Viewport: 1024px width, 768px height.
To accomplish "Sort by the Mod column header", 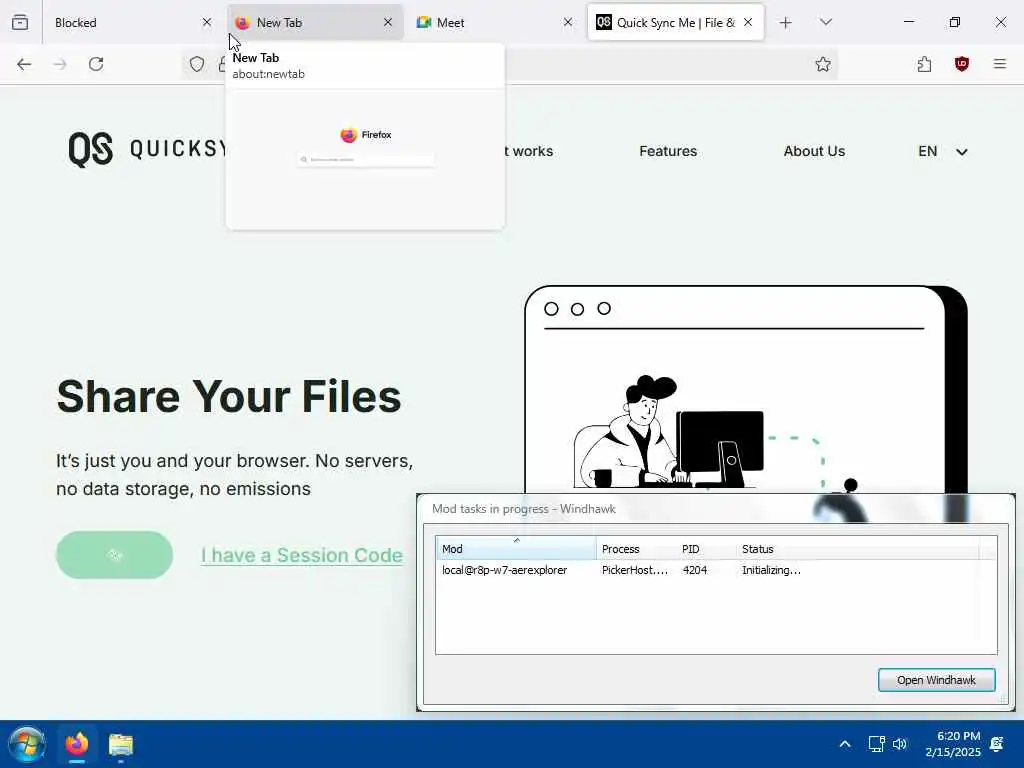I will [516, 549].
